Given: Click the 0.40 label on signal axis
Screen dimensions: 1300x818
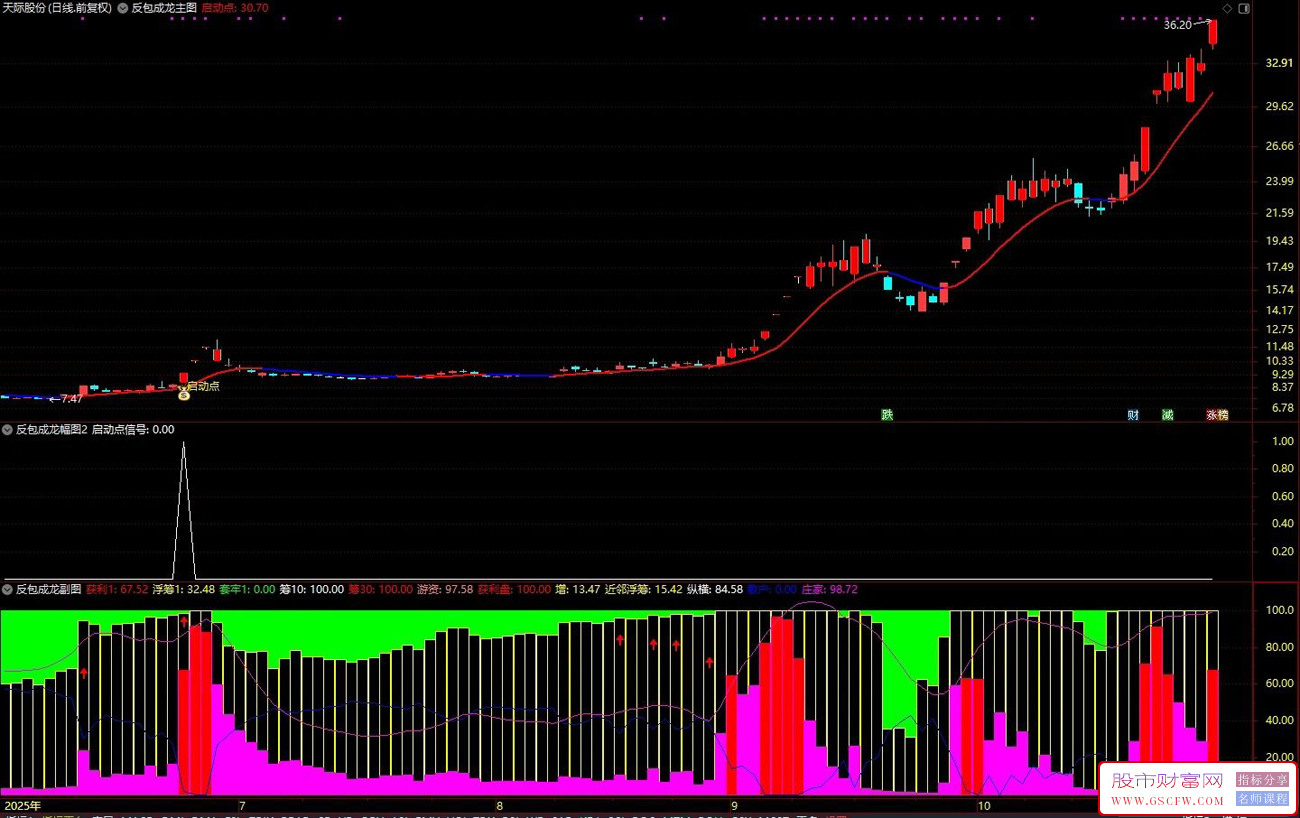Looking at the screenshot, I should [1283, 524].
